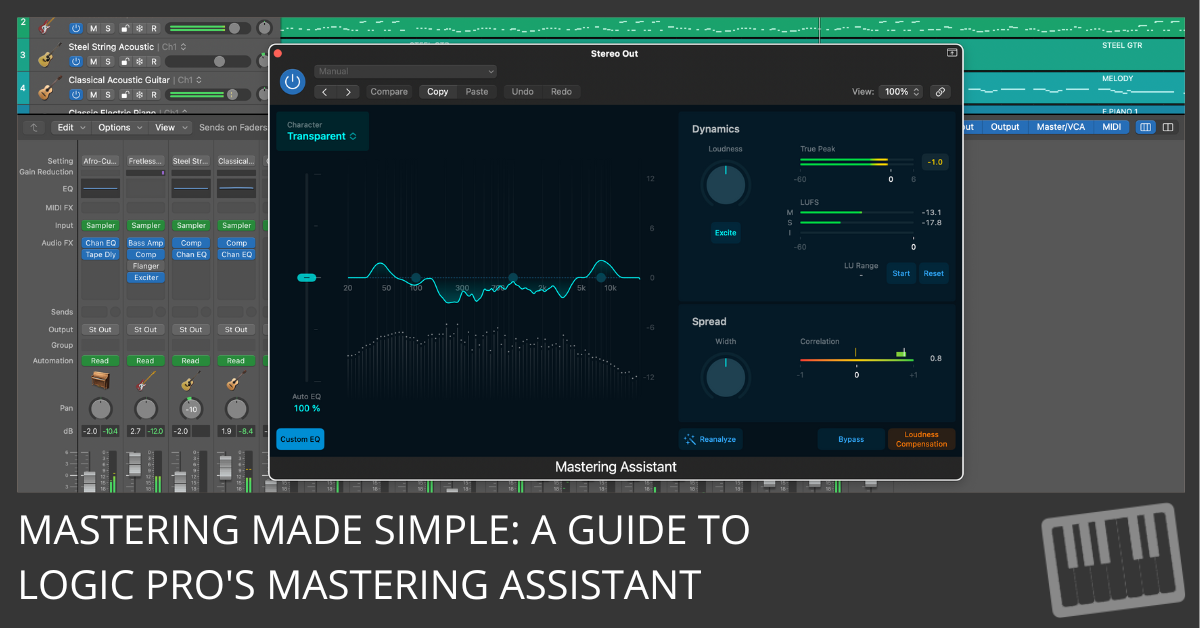The height and width of the screenshot is (628, 1200).
Task: Select the Master/VCA mixer filter tab
Action: [1059, 127]
